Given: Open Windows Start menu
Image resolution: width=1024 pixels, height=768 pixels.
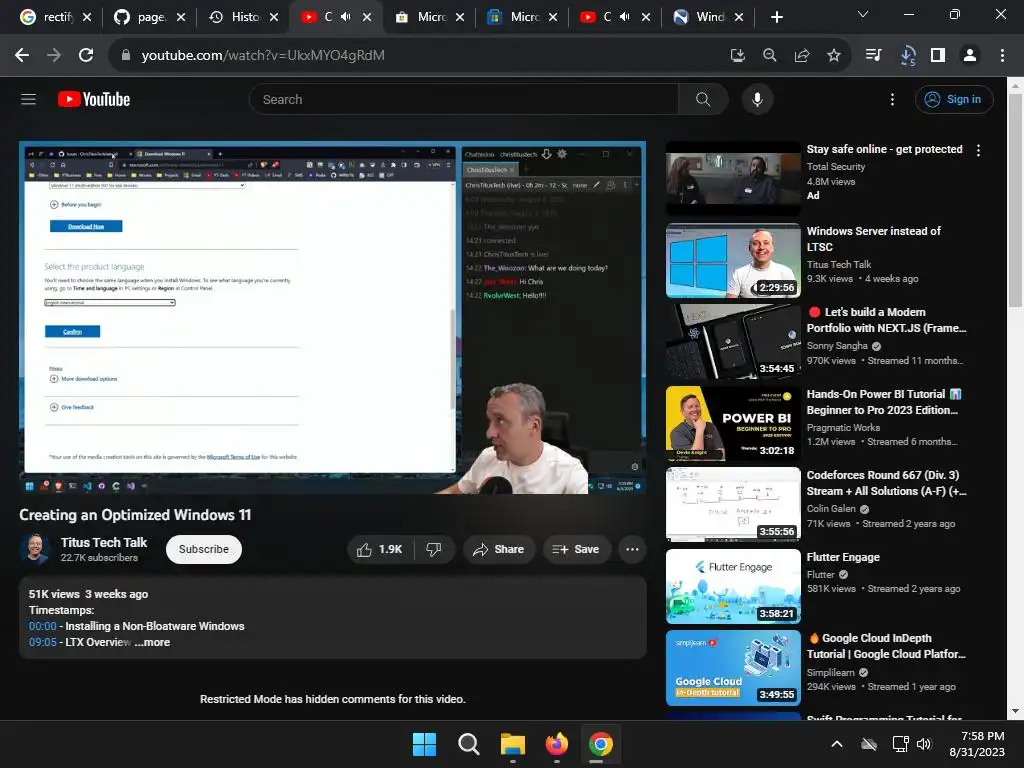Looking at the screenshot, I should pyautogui.click(x=424, y=744).
